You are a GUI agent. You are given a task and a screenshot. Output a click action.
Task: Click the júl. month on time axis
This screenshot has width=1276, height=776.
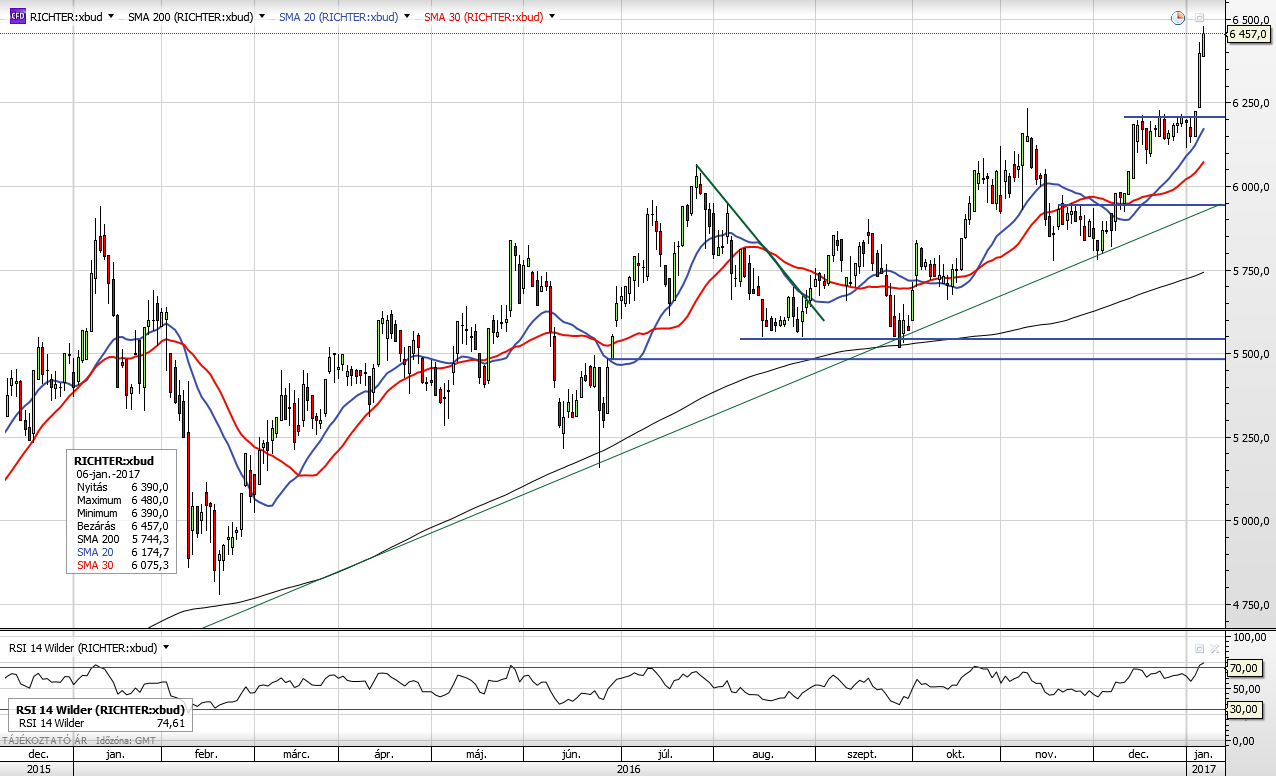tap(667, 754)
